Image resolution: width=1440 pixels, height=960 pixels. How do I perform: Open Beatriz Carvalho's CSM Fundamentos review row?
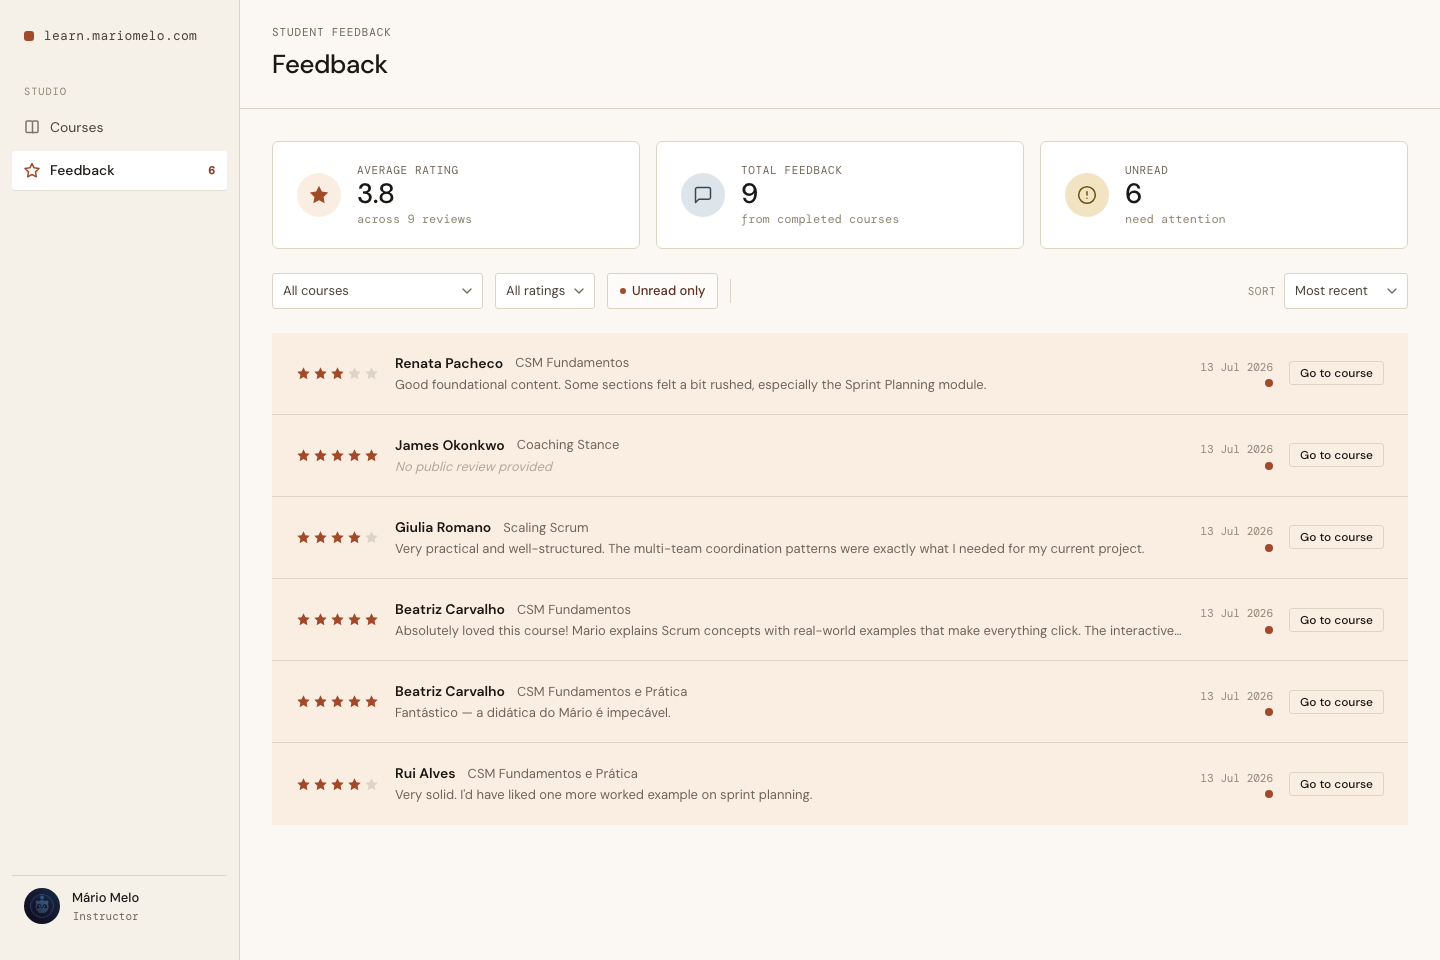pos(840,620)
